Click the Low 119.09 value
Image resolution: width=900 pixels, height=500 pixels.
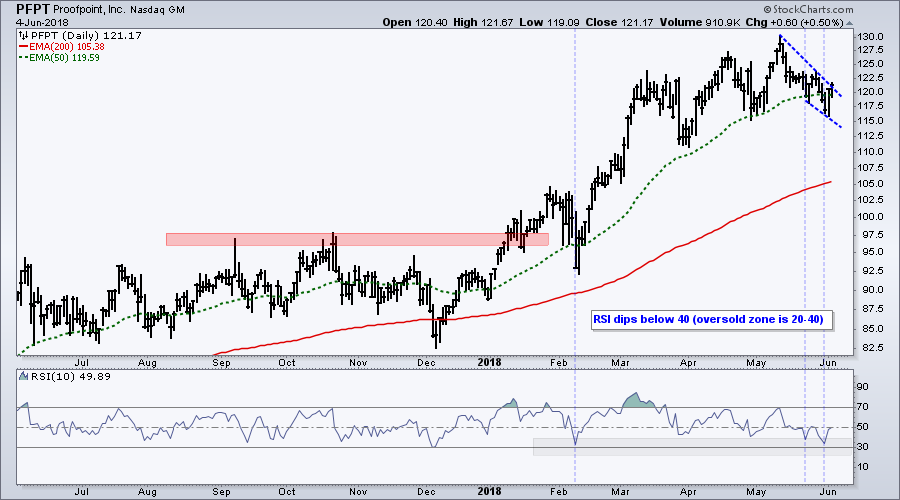click(550, 22)
